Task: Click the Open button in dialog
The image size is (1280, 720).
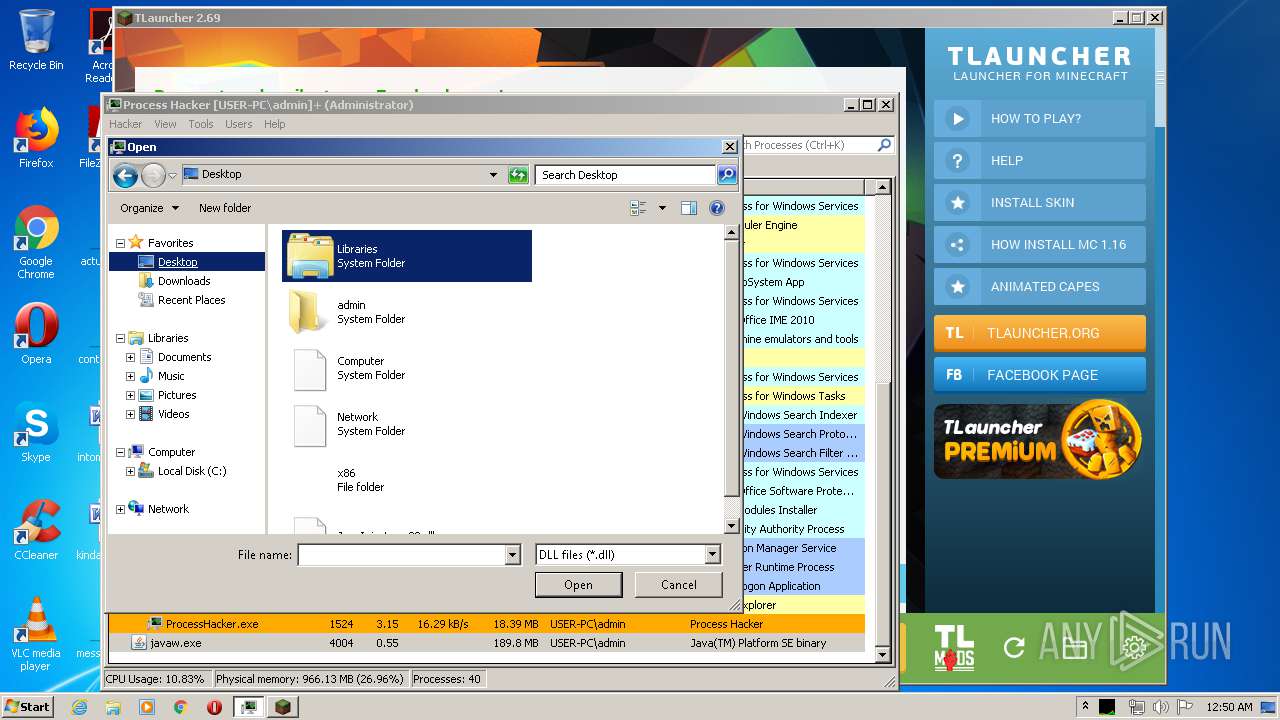Action: point(578,585)
